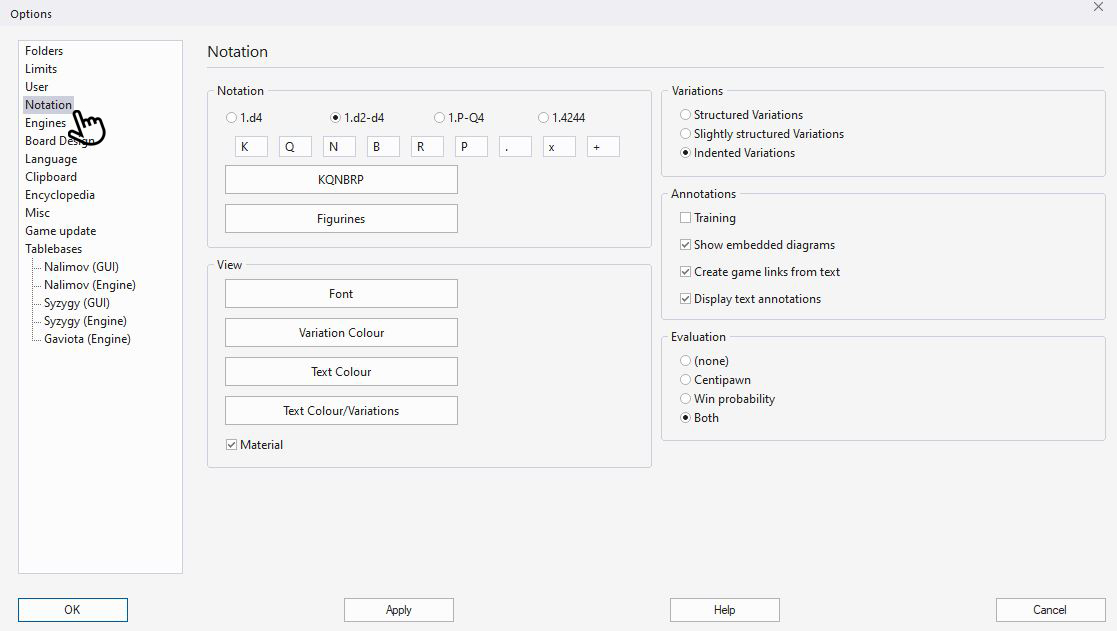This screenshot has width=1117, height=631.
Task: Select Nalimov (Engine) under Tablebases
Action: point(90,285)
